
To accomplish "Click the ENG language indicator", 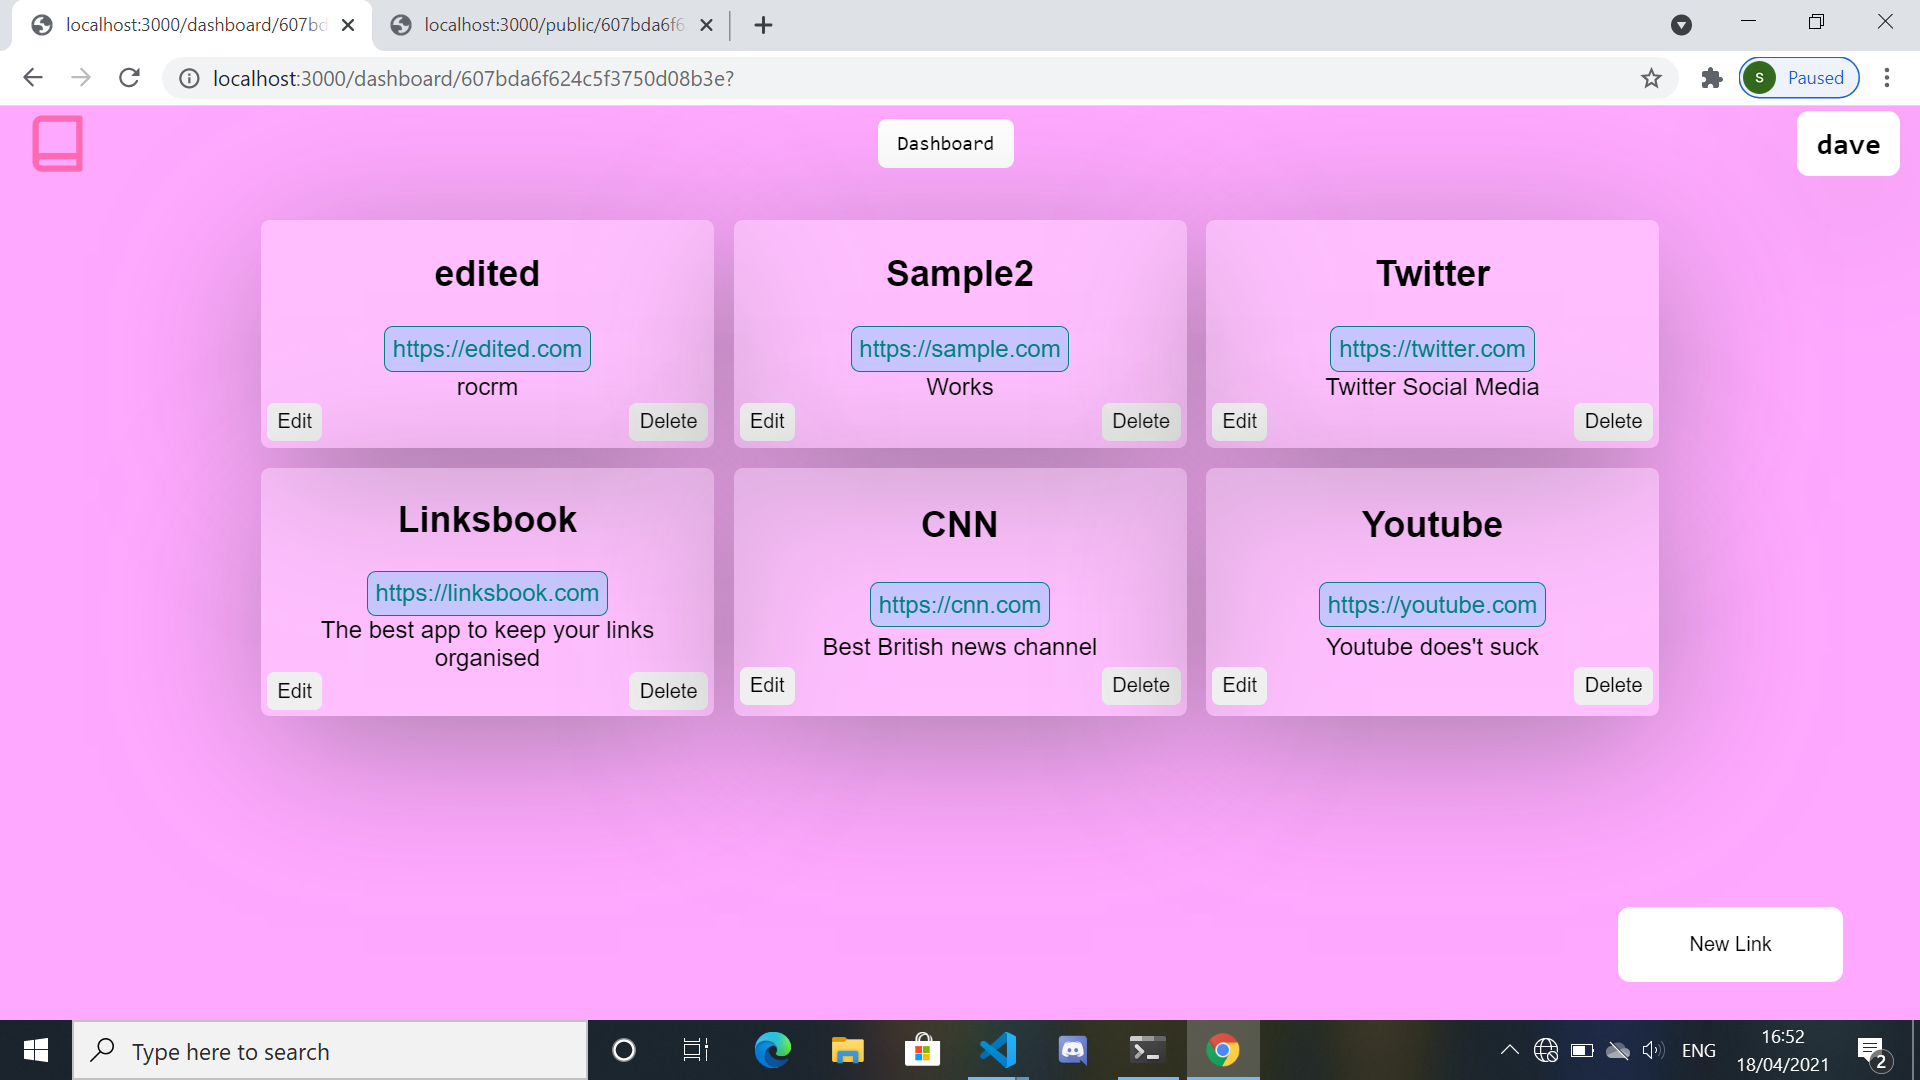I will (1699, 1050).
